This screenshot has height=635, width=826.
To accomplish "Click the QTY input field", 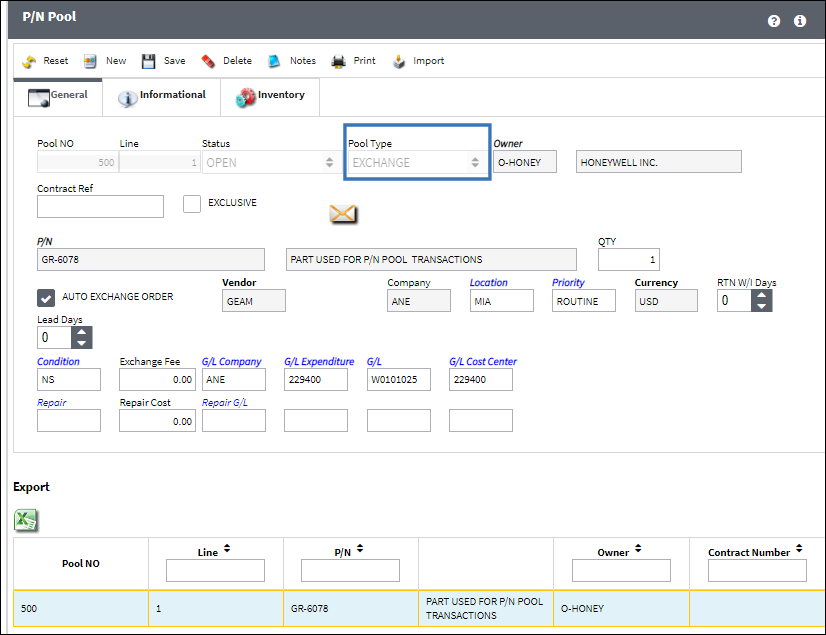I will 628,259.
